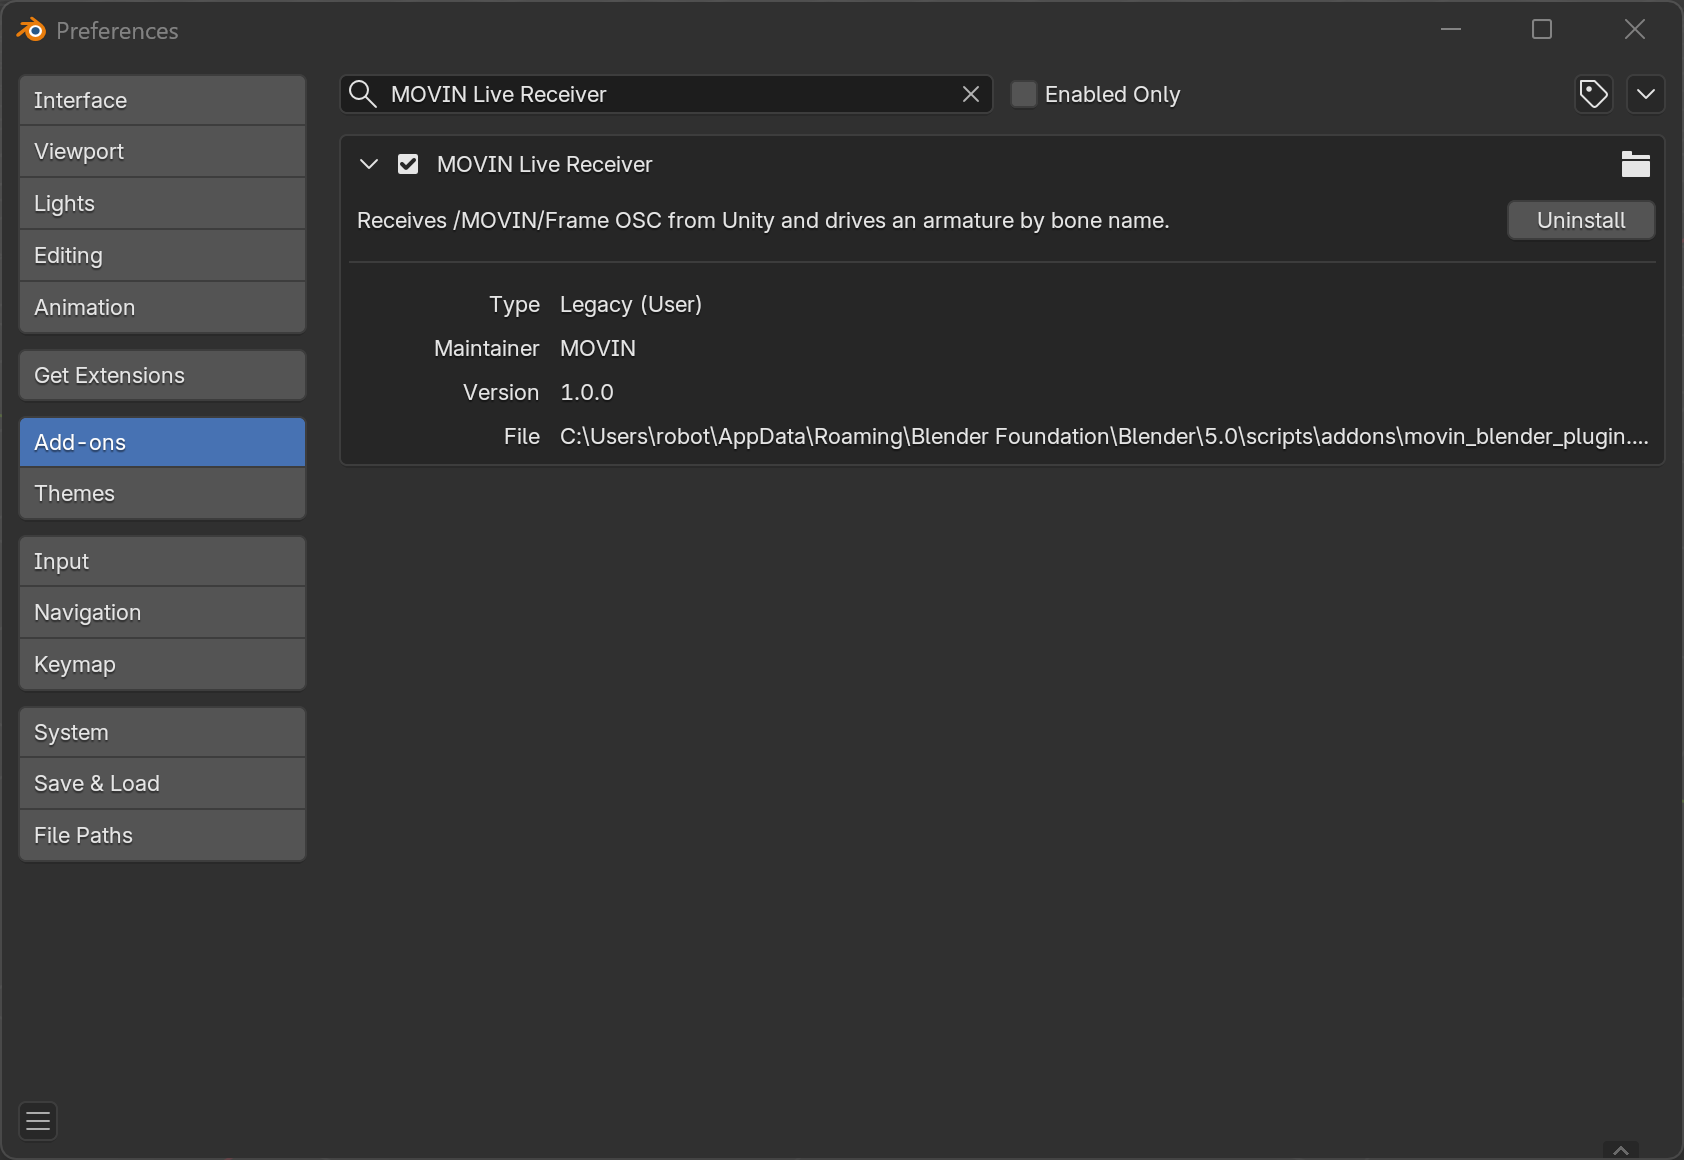
Task: Click the Blender logo in title bar
Action: (31, 30)
